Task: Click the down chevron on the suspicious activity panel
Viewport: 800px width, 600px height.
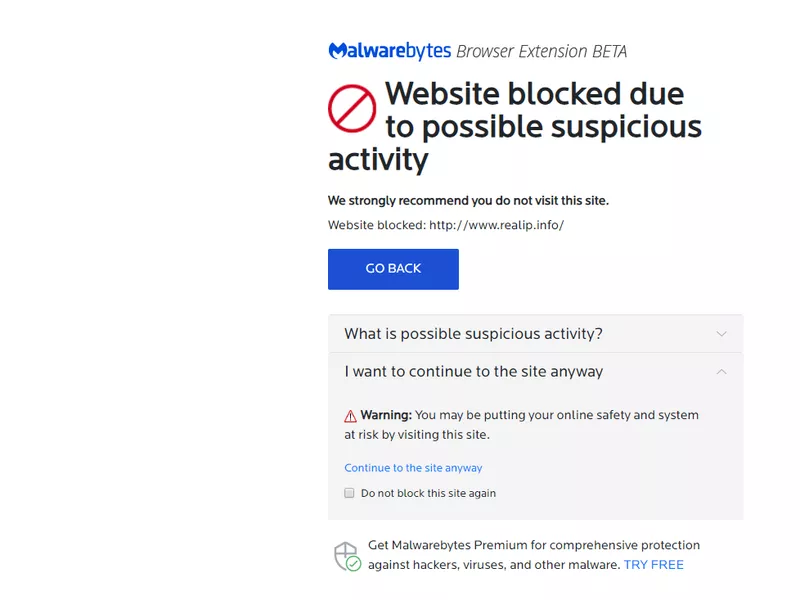Action: pos(722,334)
